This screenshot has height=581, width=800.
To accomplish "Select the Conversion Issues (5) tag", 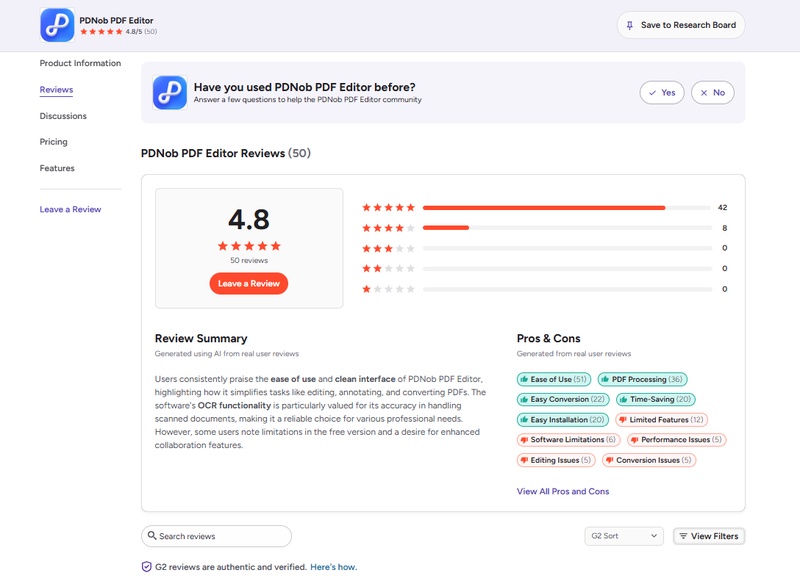I will point(649,460).
